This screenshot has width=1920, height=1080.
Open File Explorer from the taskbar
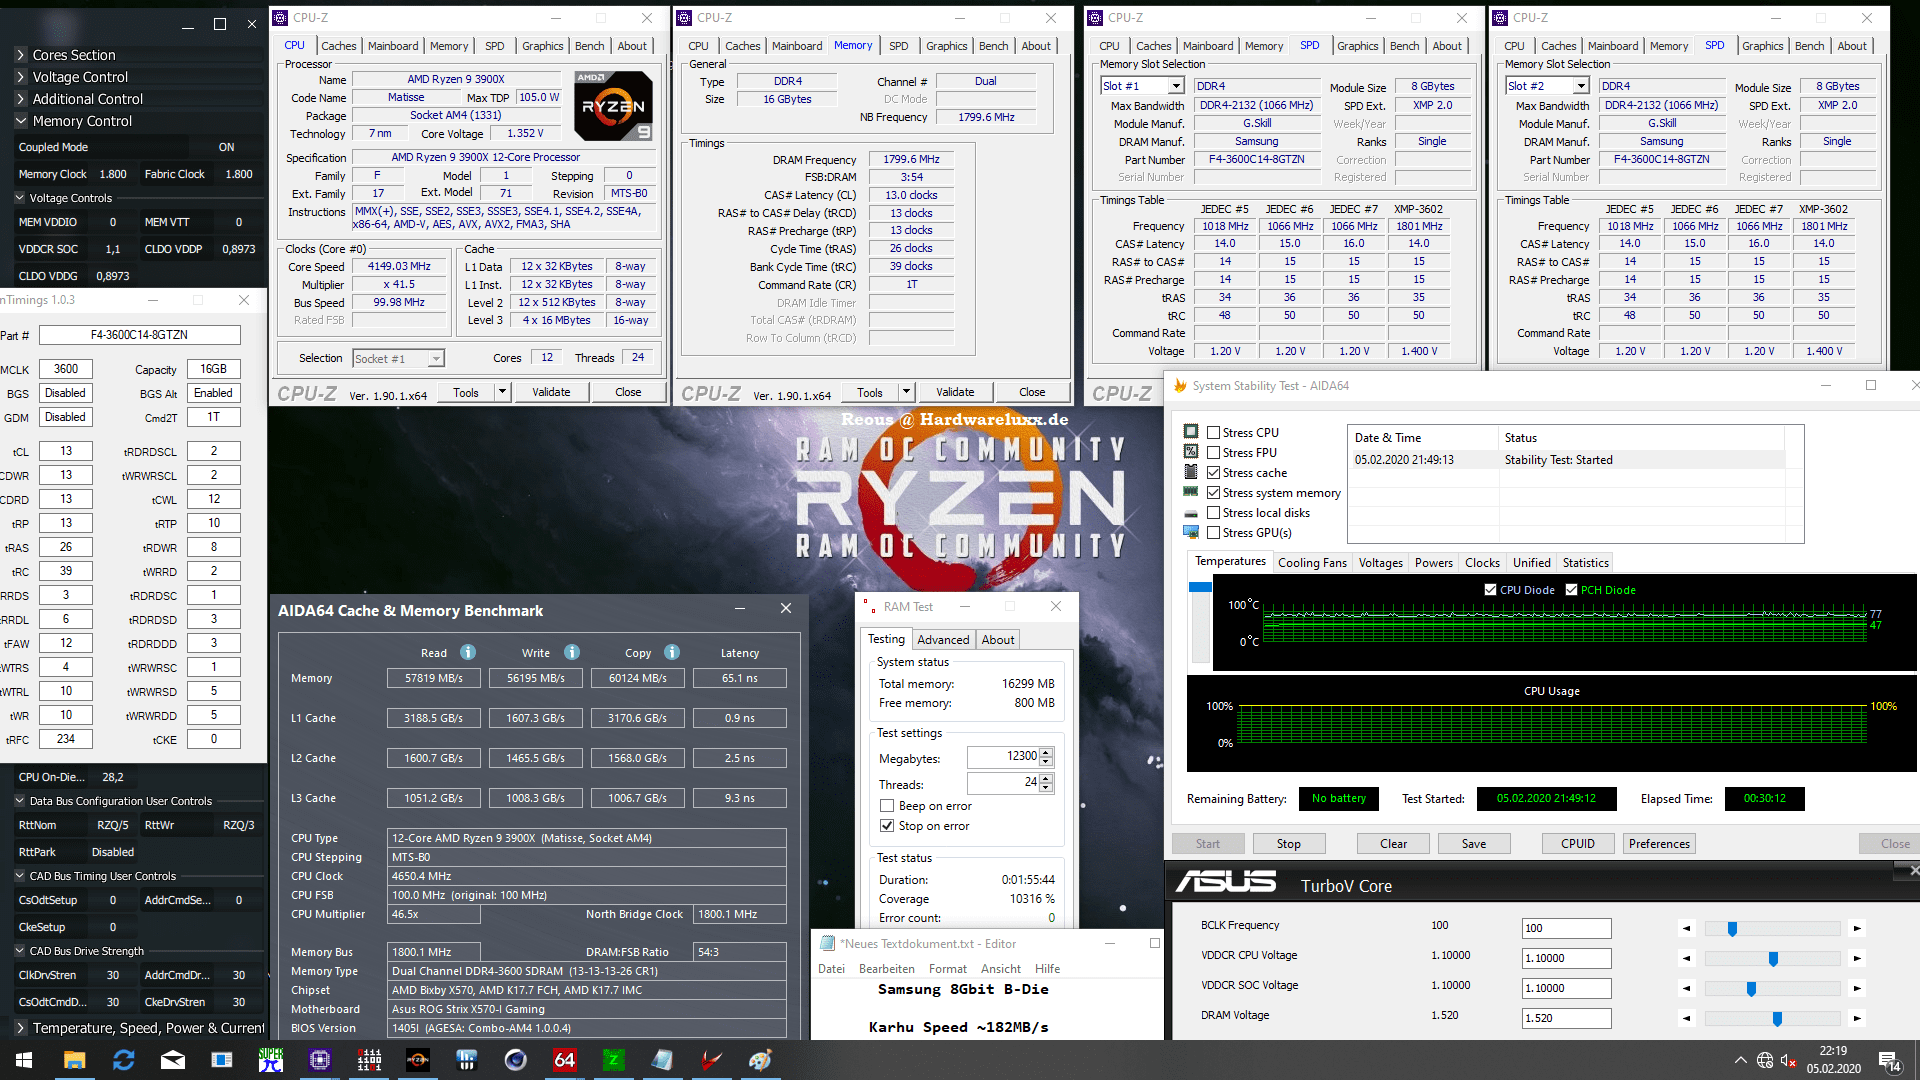point(74,1060)
